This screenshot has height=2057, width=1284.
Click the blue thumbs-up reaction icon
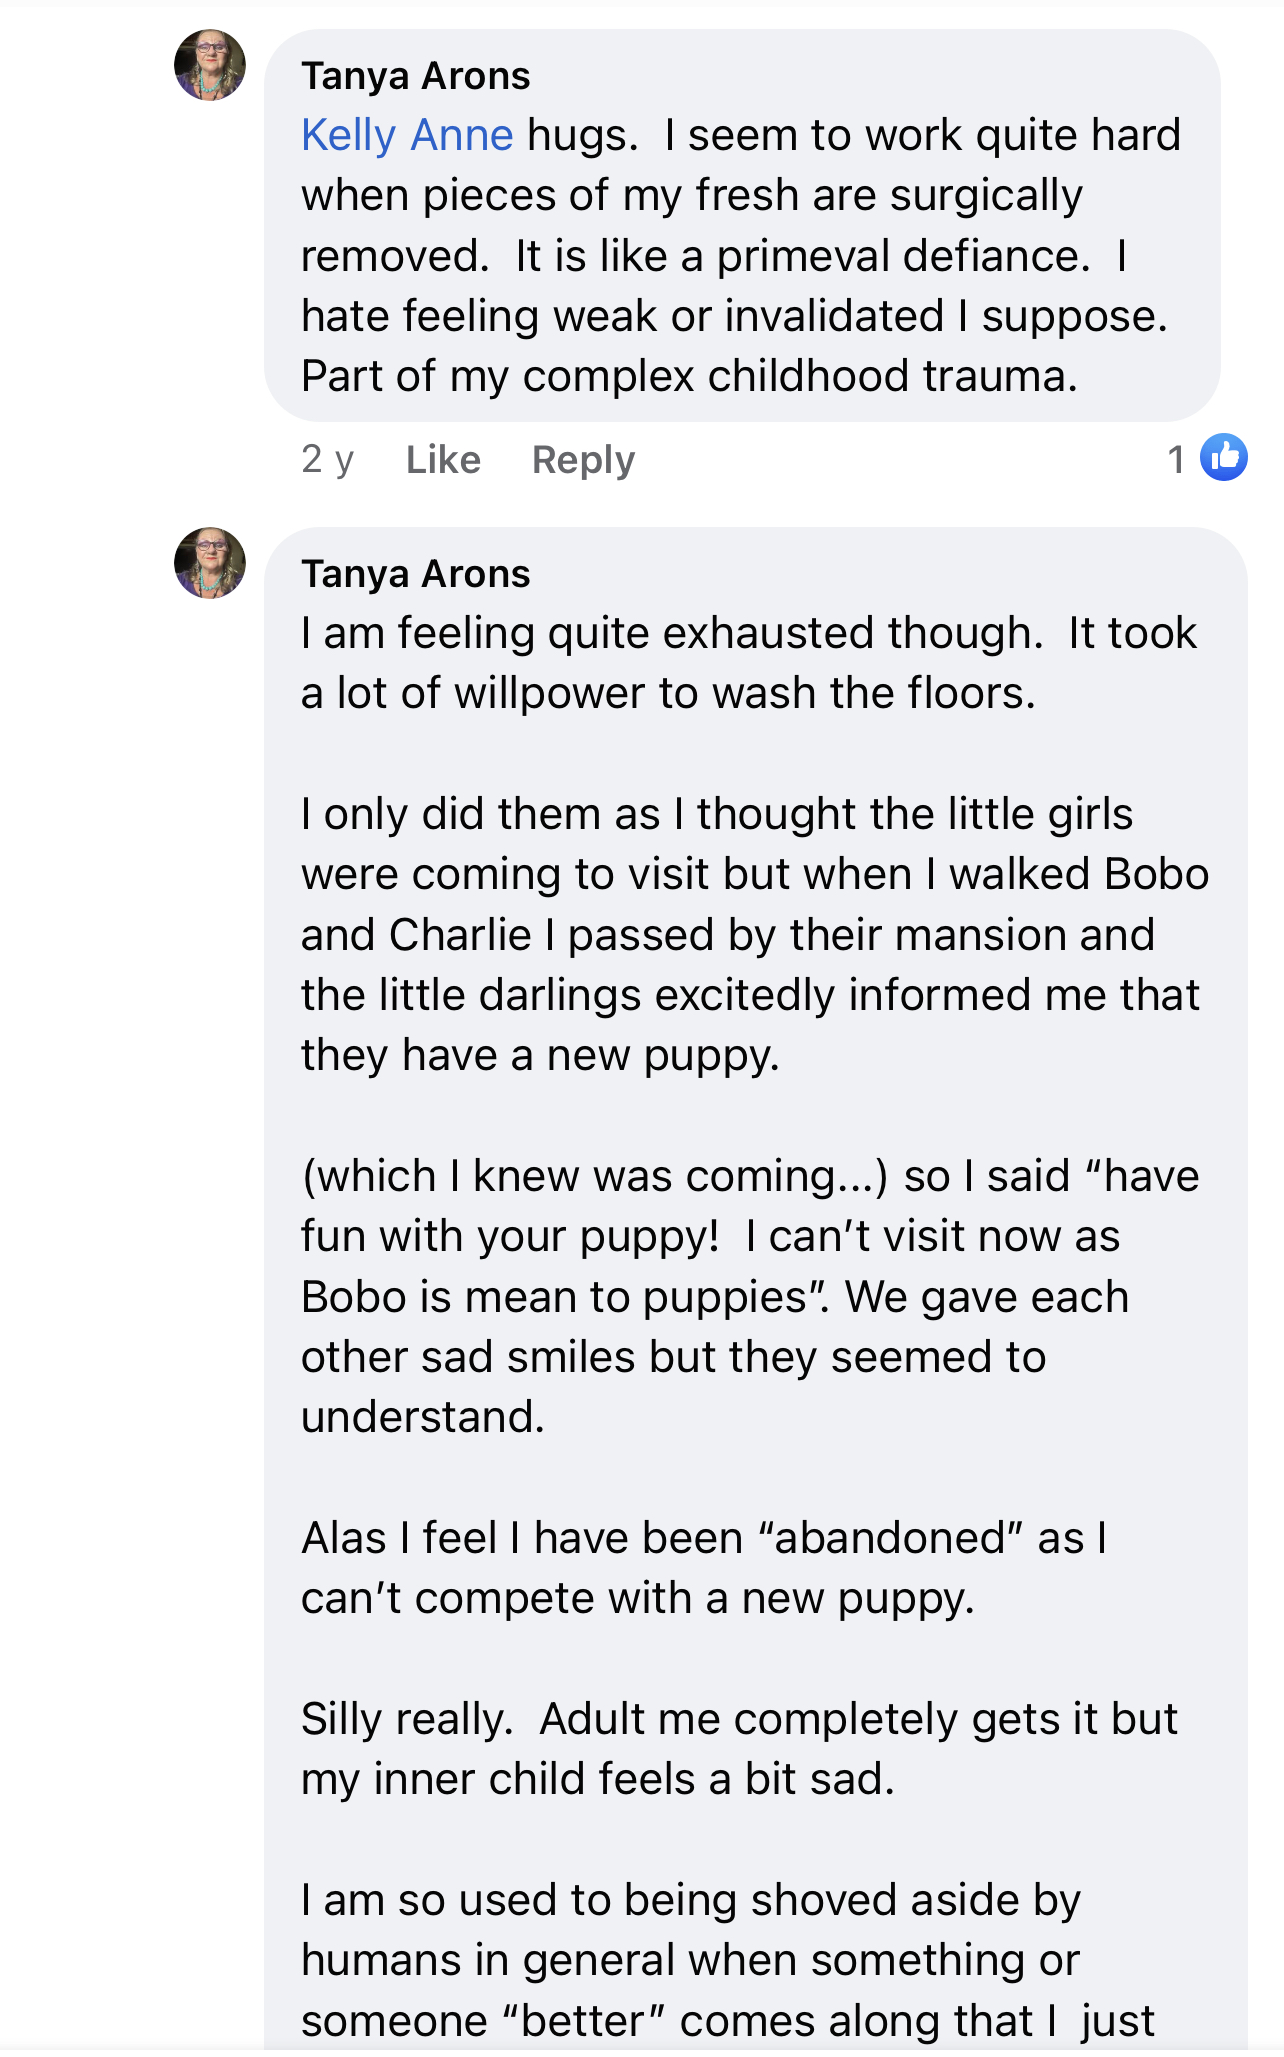pos(1224,458)
